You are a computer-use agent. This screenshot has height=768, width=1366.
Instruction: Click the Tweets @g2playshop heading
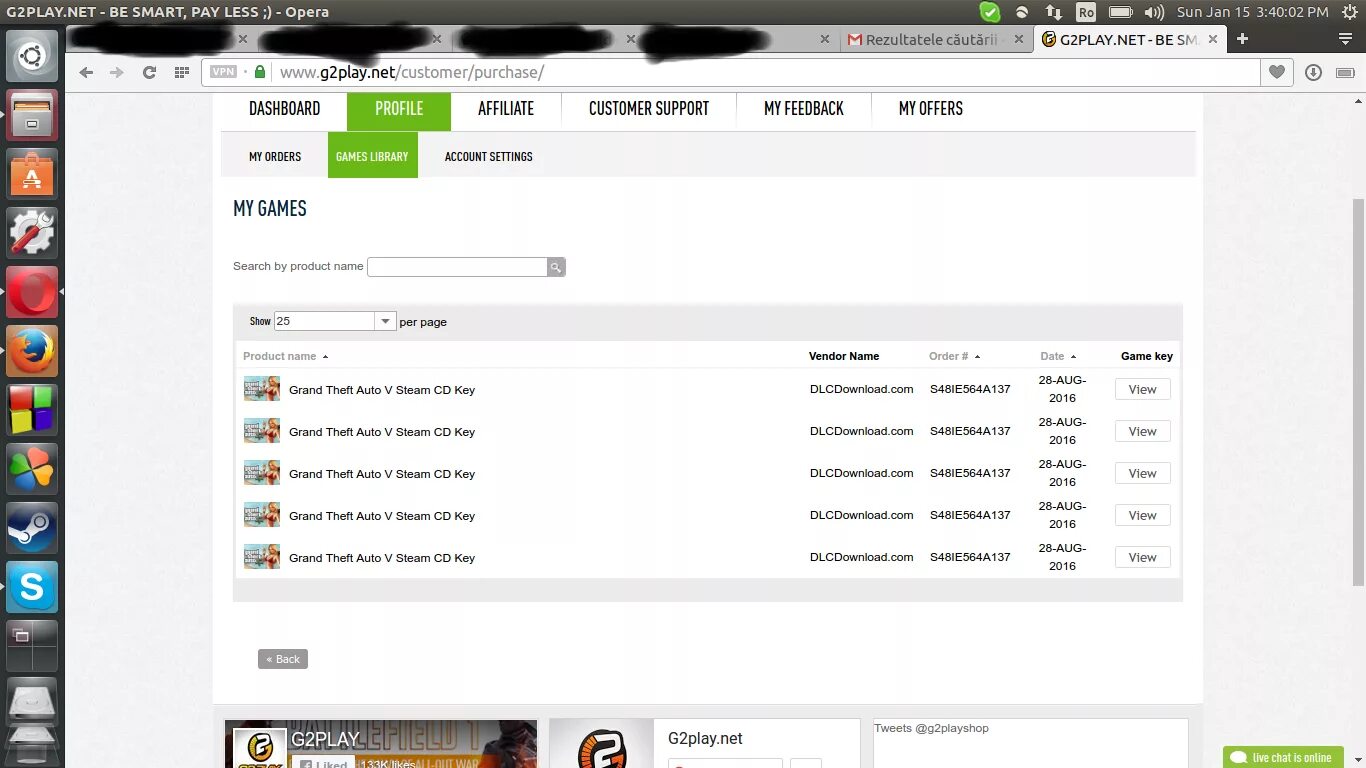(931, 728)
